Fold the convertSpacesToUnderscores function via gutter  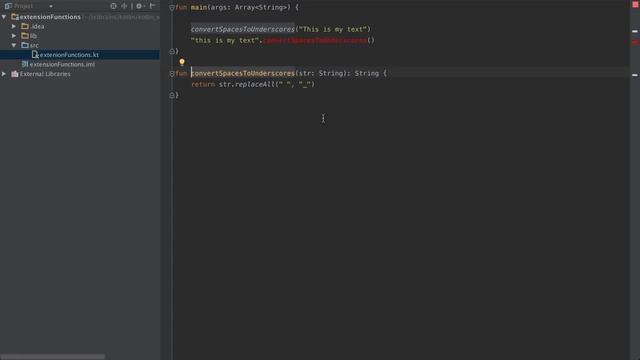(x=172, y=73)
